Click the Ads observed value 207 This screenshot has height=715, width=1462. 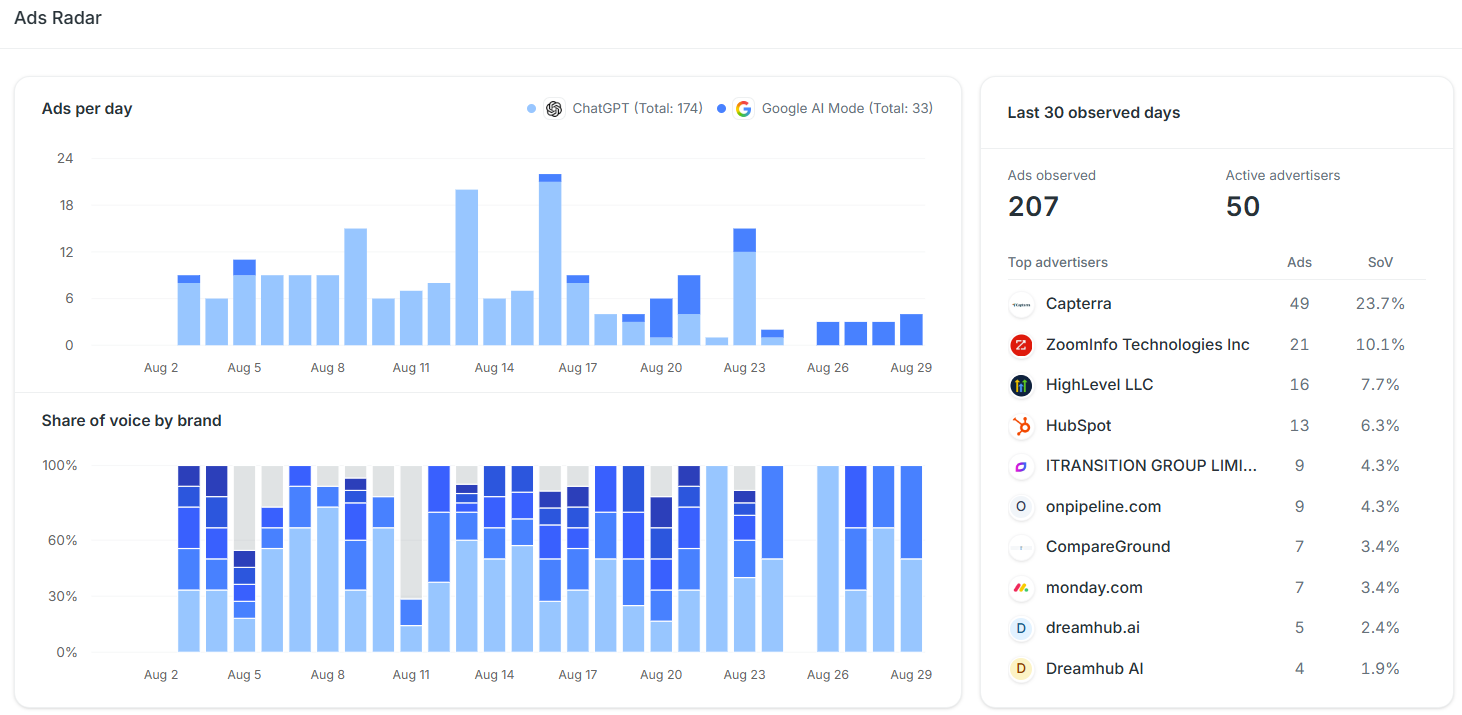1033,207
